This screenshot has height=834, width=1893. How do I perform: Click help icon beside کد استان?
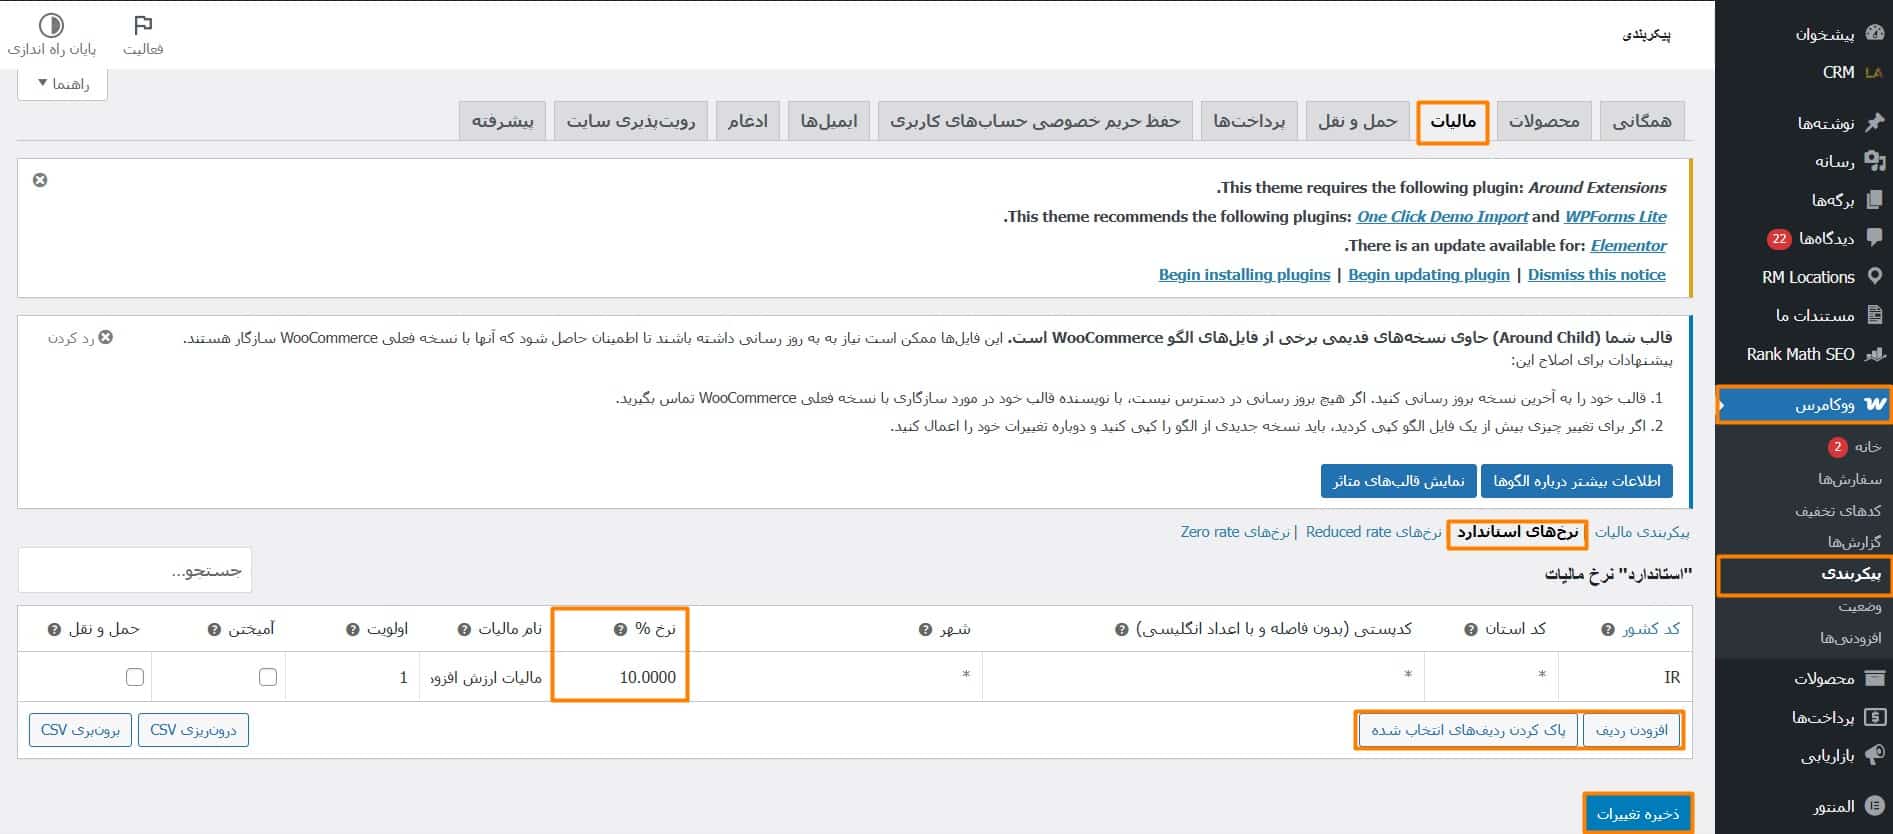click(1470, 630)
